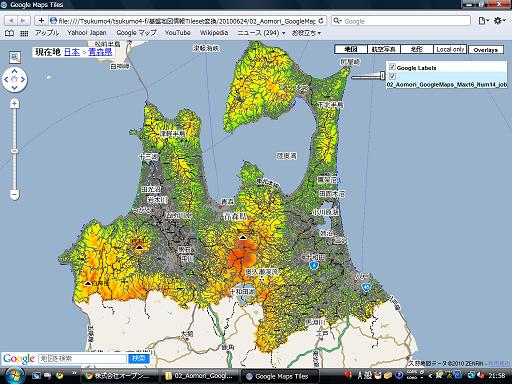The image size is (512, 384).
Task: Add bookmark with the plus button
Action: (41, 21)
